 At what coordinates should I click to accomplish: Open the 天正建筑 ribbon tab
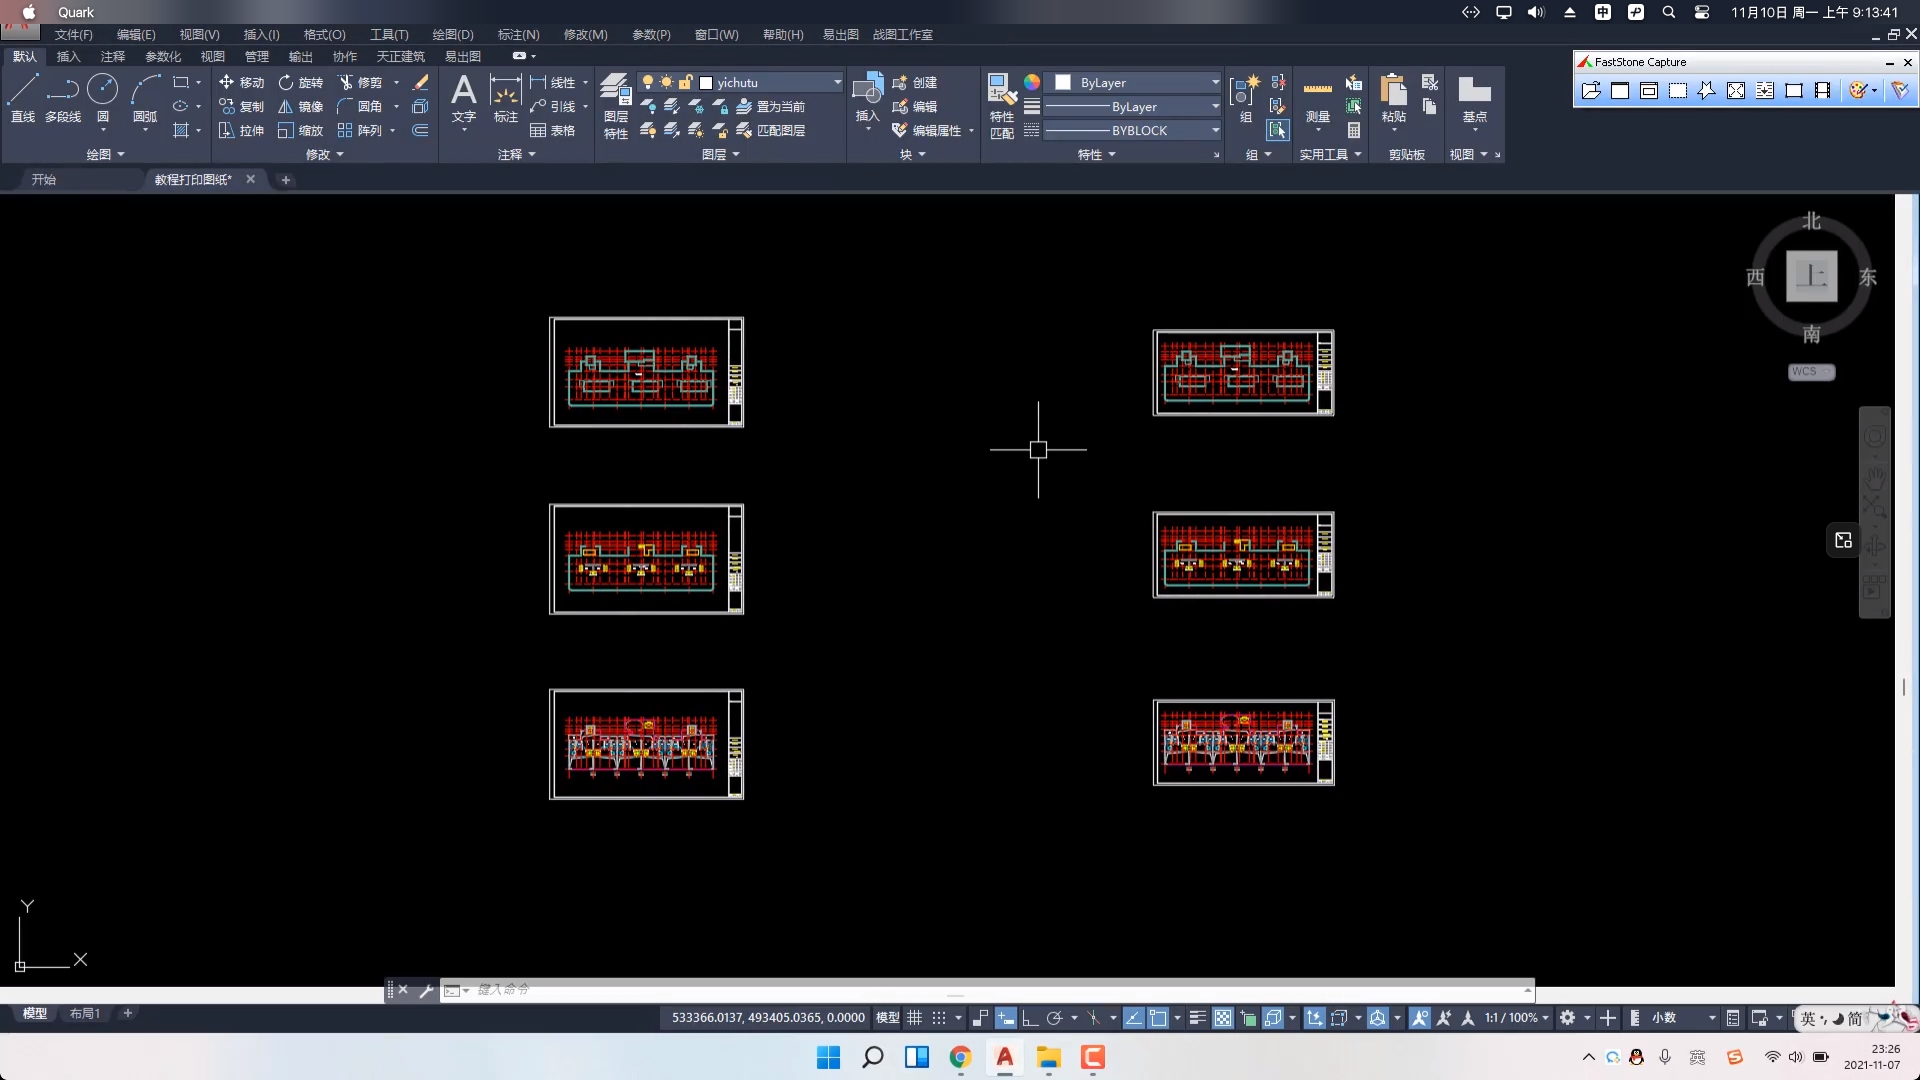click(x=400, y=57)
